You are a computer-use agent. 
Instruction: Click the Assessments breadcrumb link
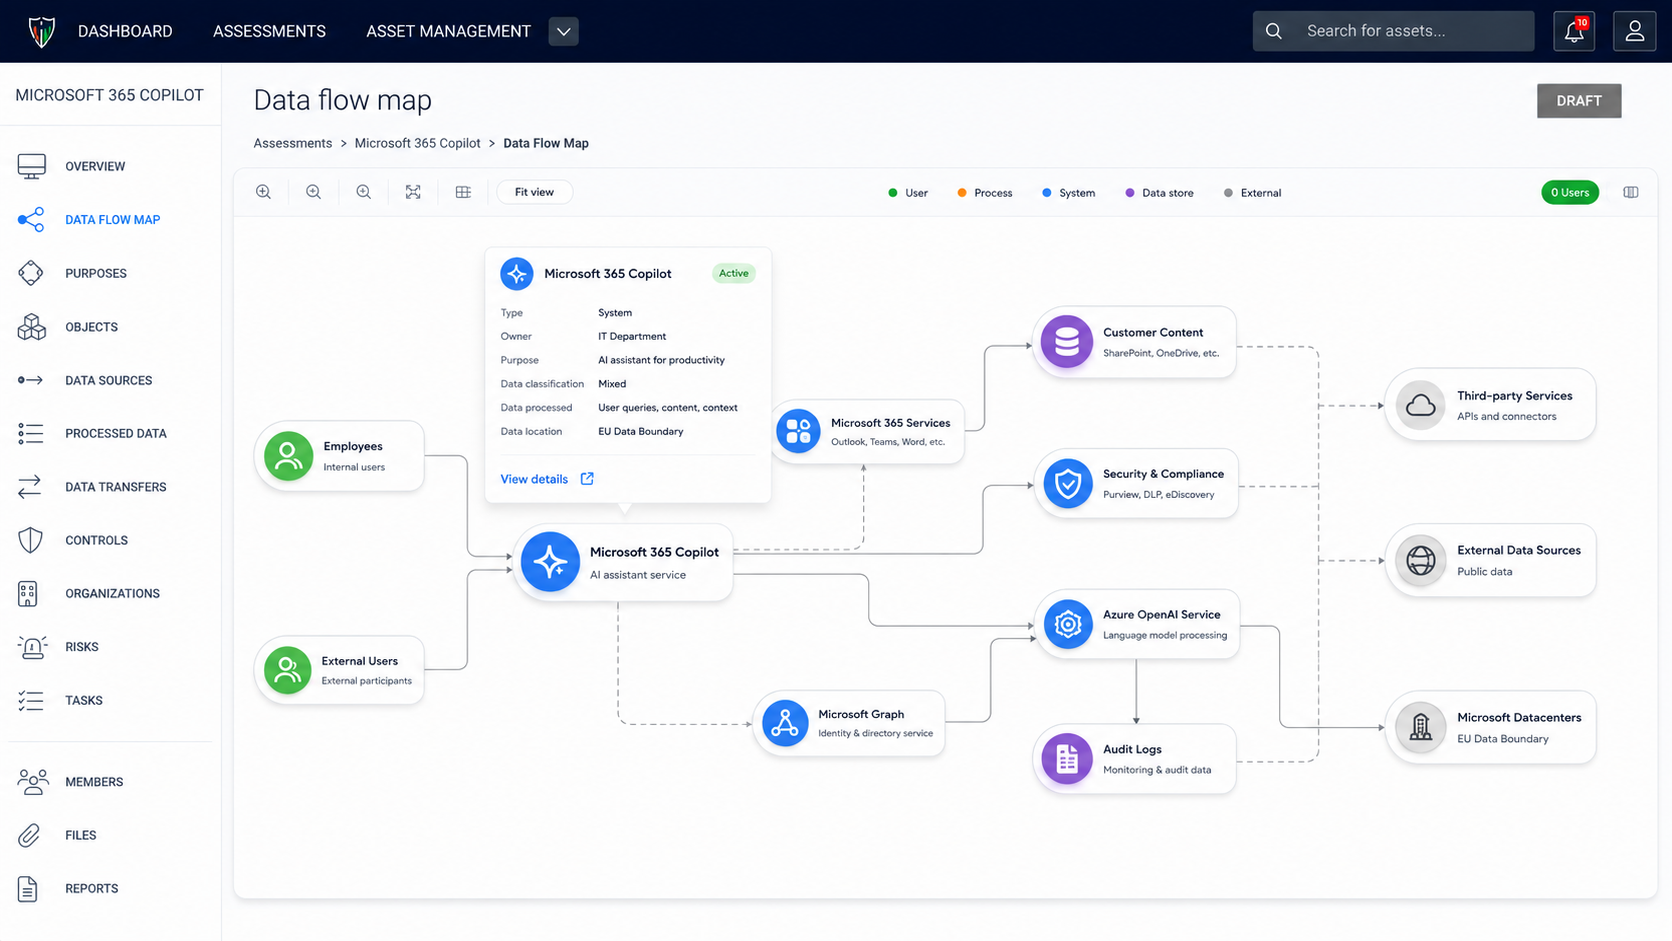click(x=293, y=143)
